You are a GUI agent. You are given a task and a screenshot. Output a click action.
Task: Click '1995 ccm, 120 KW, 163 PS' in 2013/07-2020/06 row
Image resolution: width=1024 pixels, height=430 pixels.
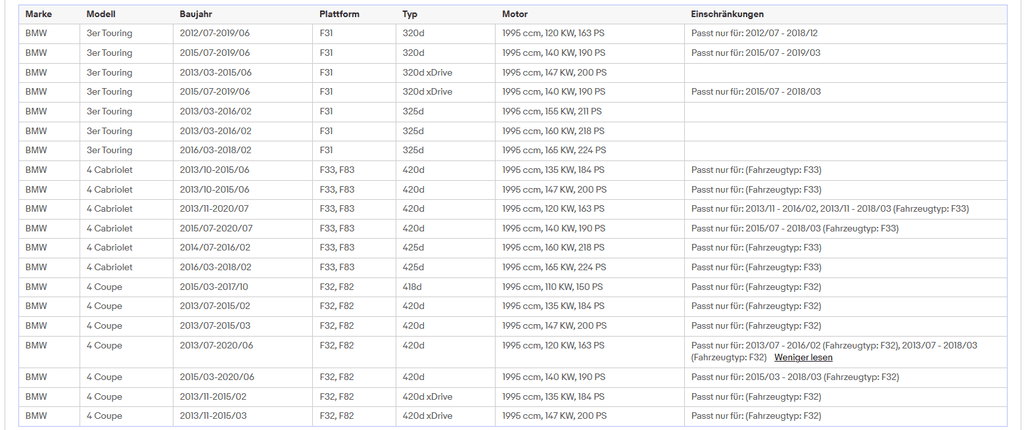point(553,345)
